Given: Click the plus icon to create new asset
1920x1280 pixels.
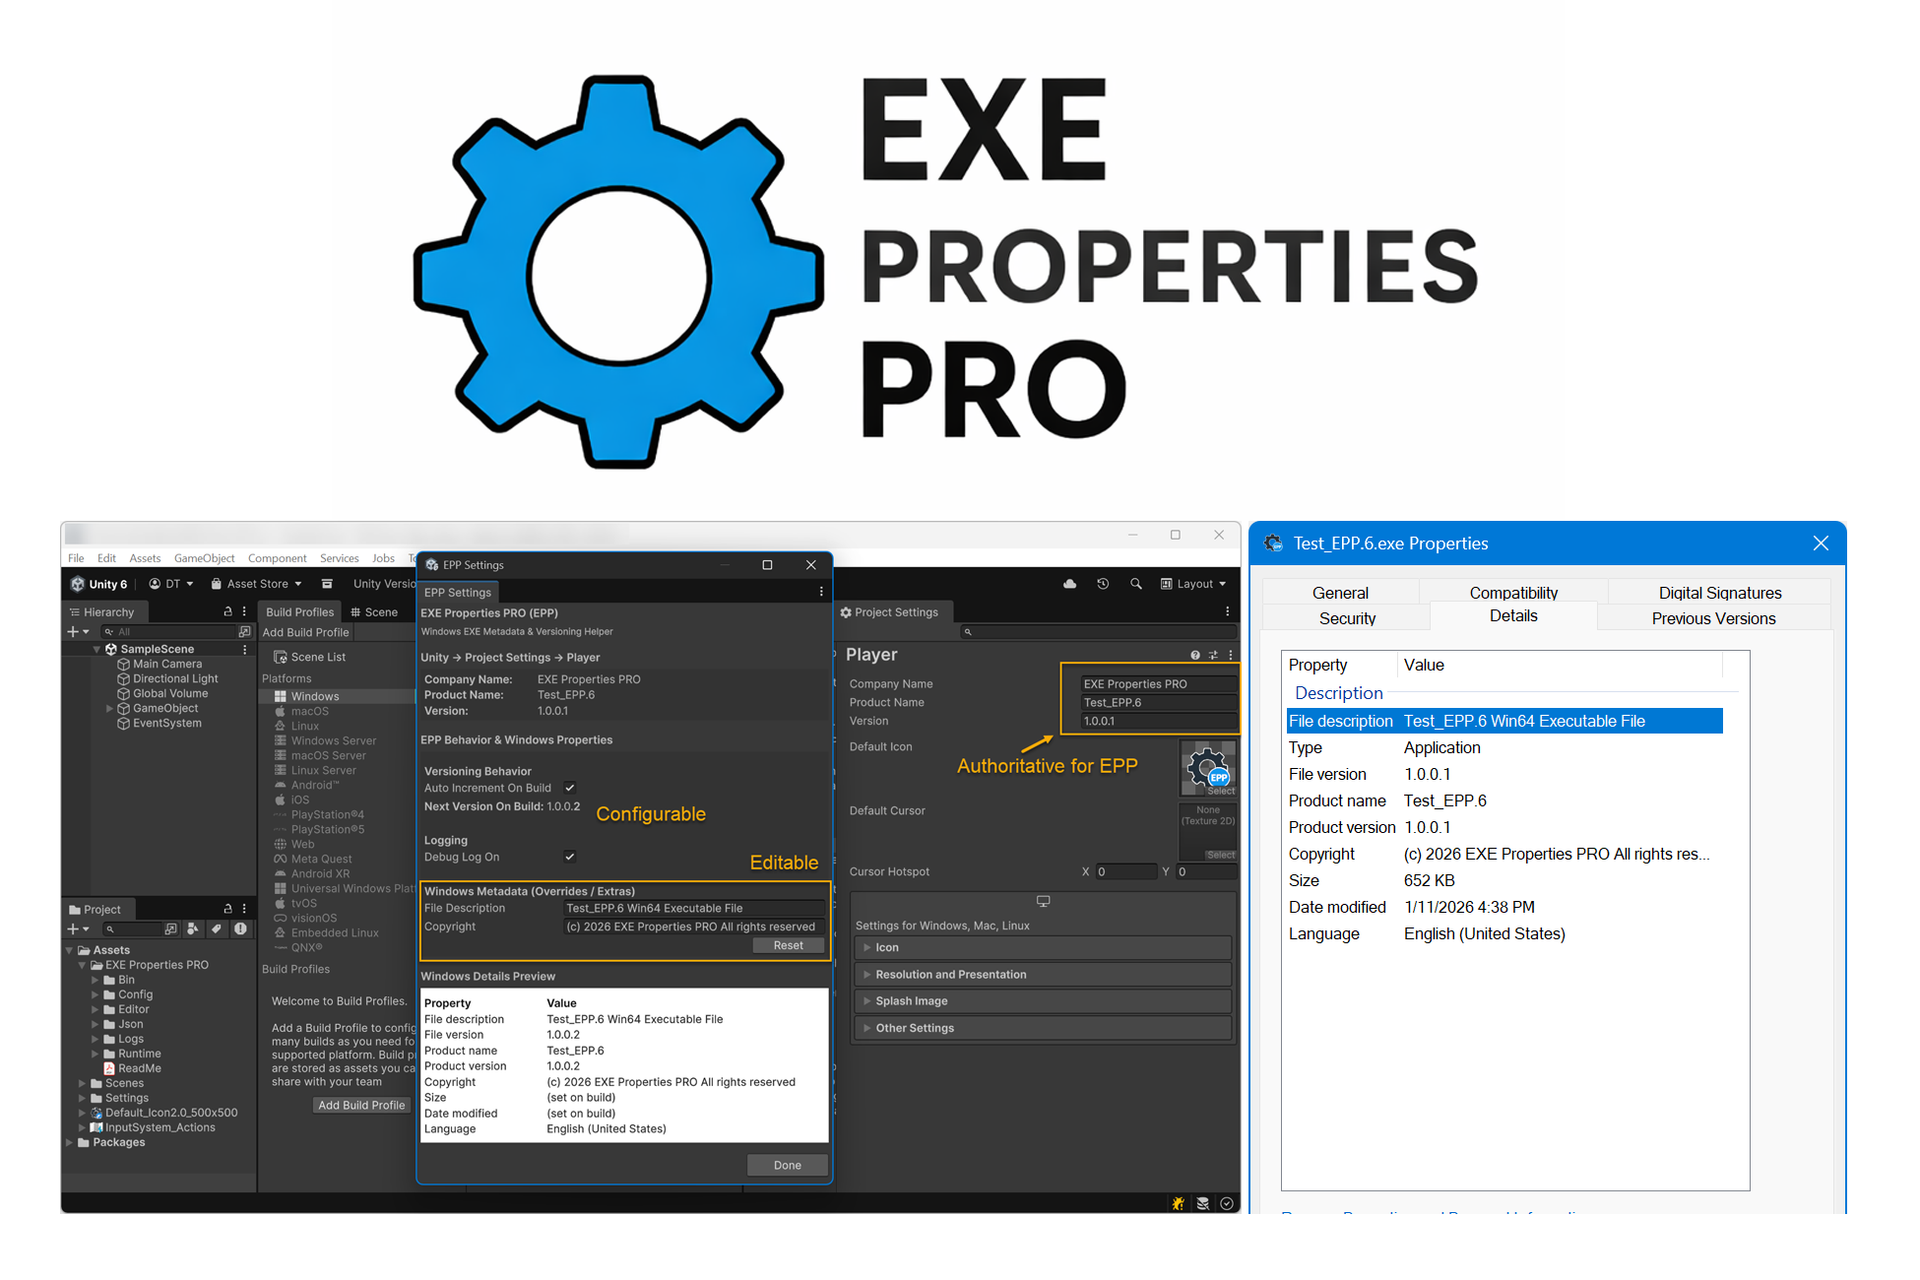Looking at the screenshot, I should 75,929.
